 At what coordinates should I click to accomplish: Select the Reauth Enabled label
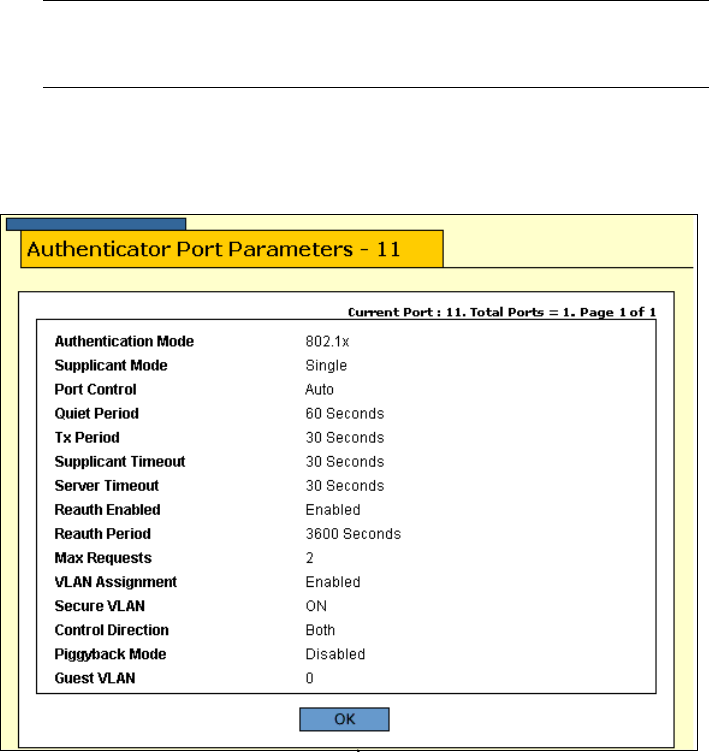pos(107,509)
